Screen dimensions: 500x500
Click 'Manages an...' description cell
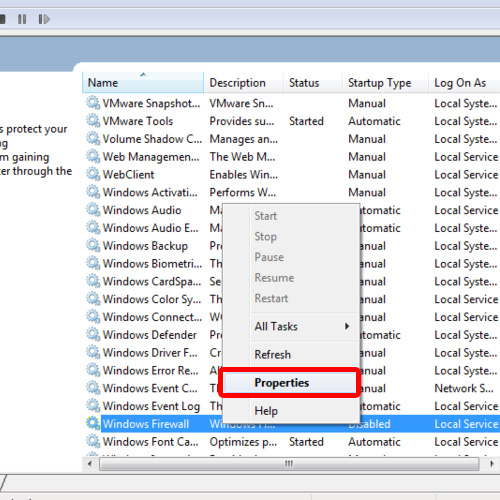(244, 139)
